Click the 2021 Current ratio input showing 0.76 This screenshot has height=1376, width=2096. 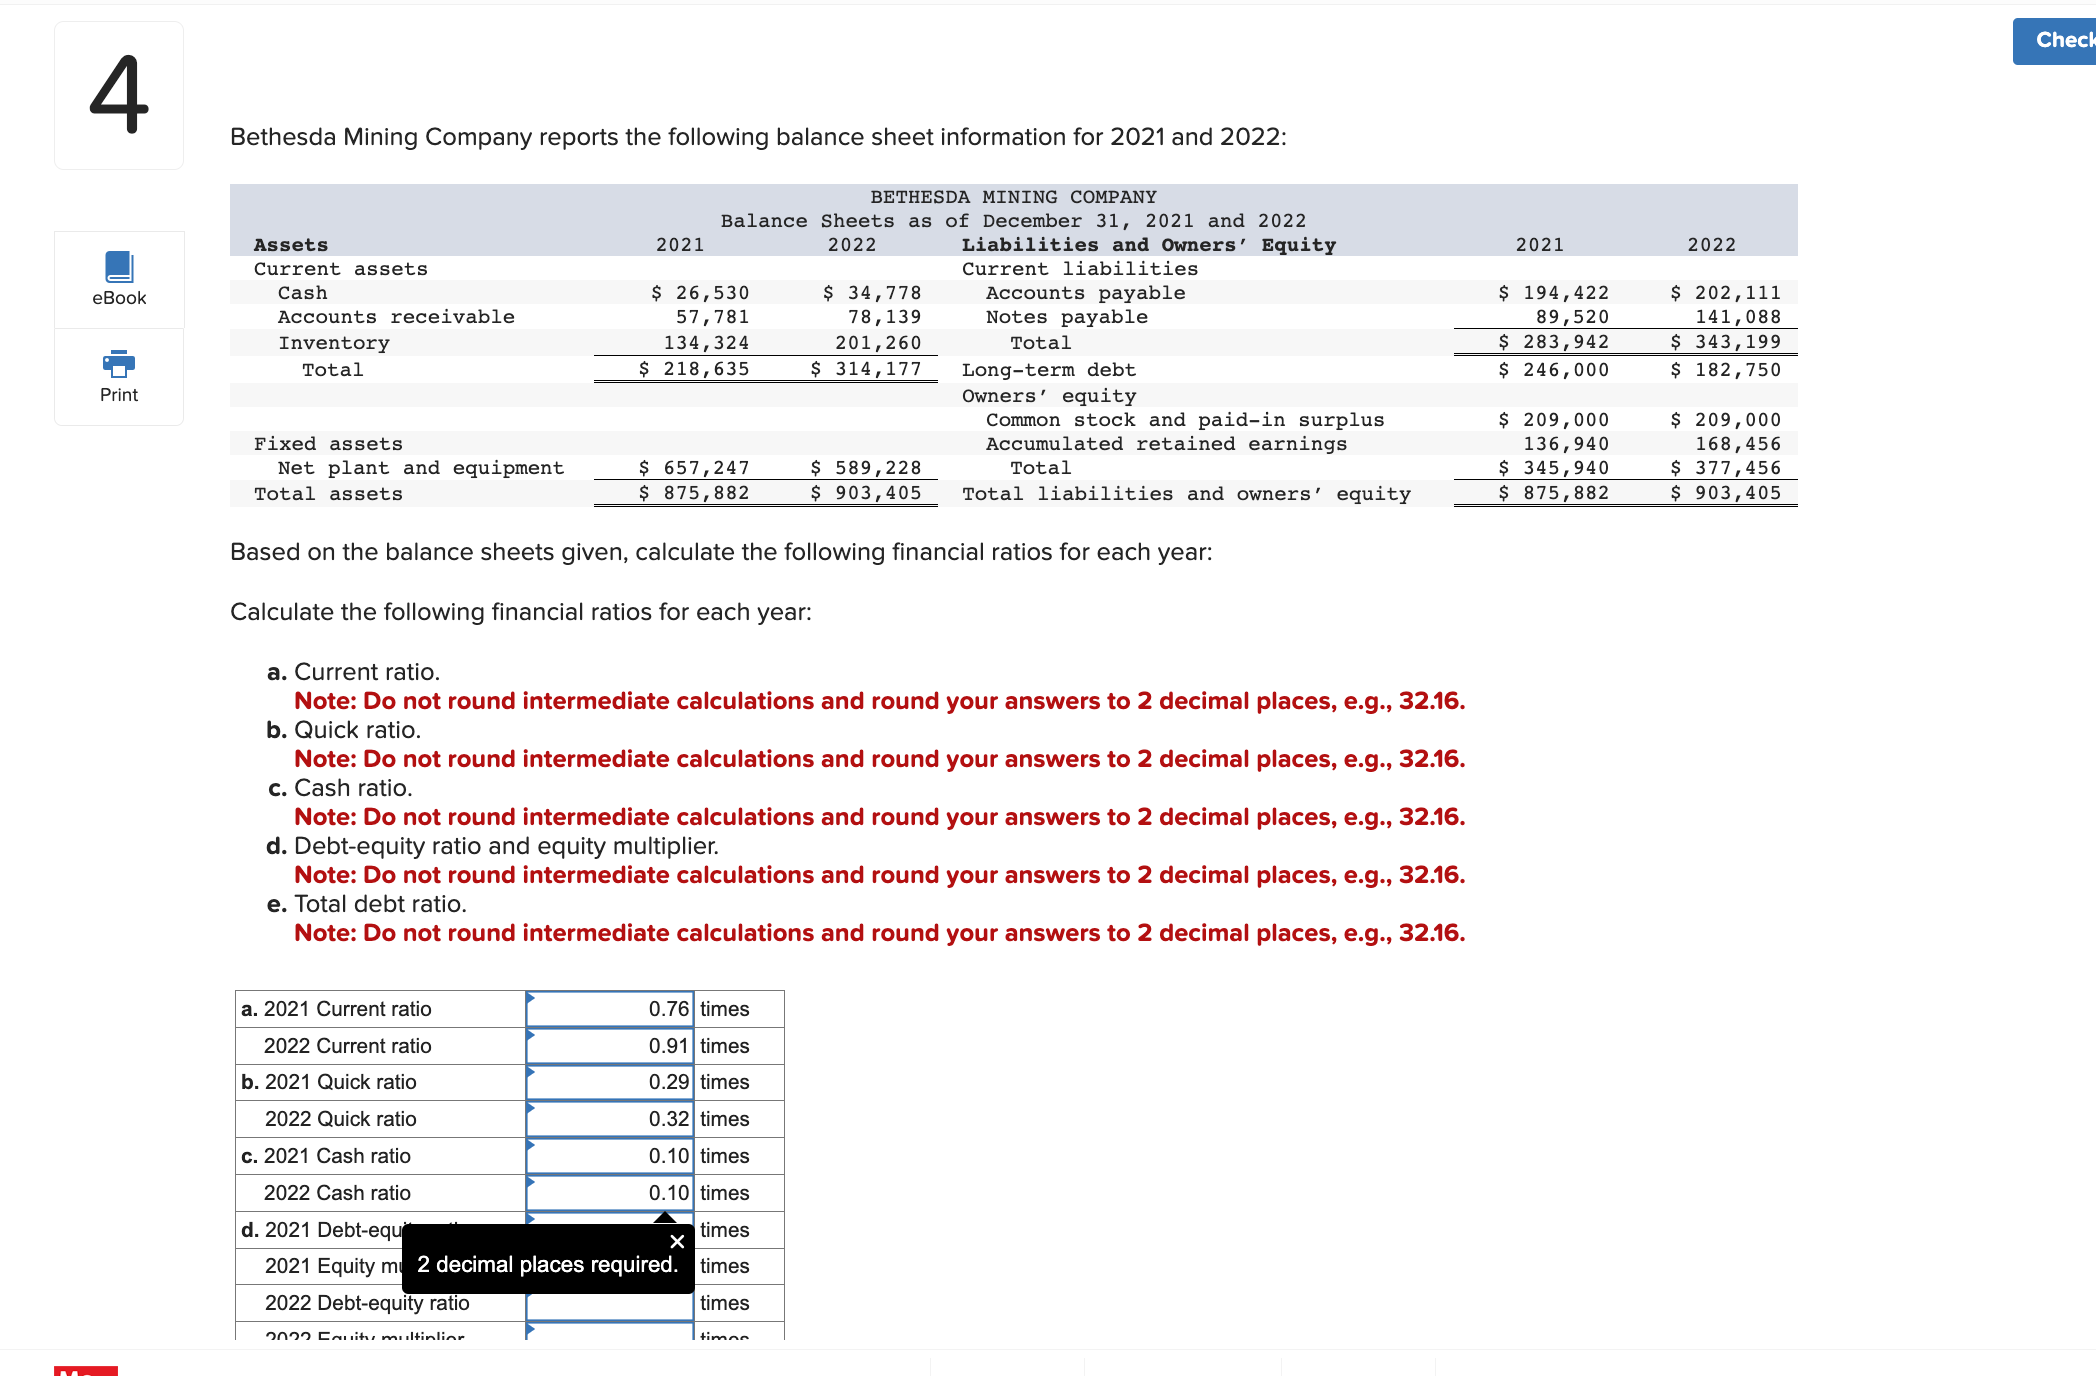[608, 1008]
